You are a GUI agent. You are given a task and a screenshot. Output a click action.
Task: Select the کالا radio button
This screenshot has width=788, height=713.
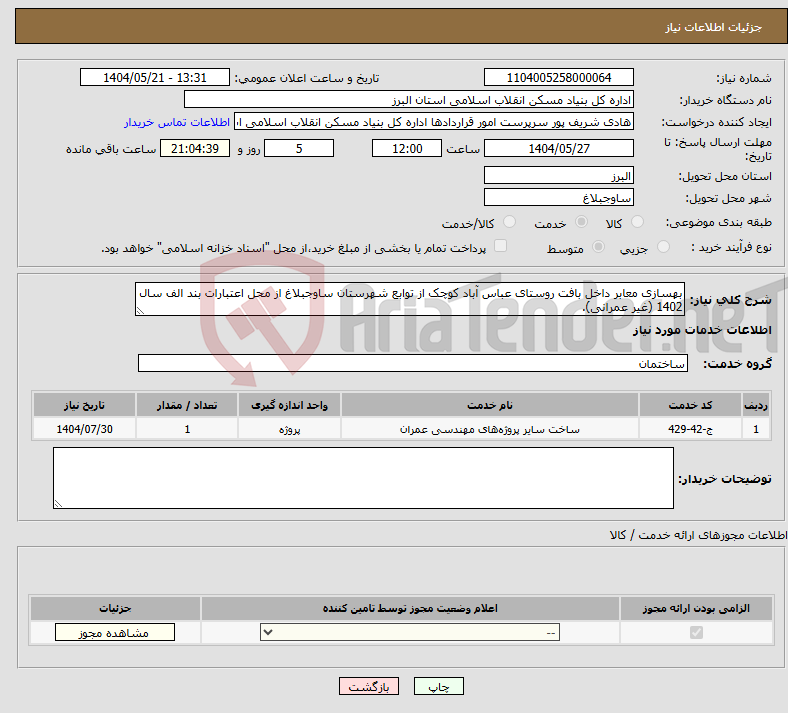[637, 222]
